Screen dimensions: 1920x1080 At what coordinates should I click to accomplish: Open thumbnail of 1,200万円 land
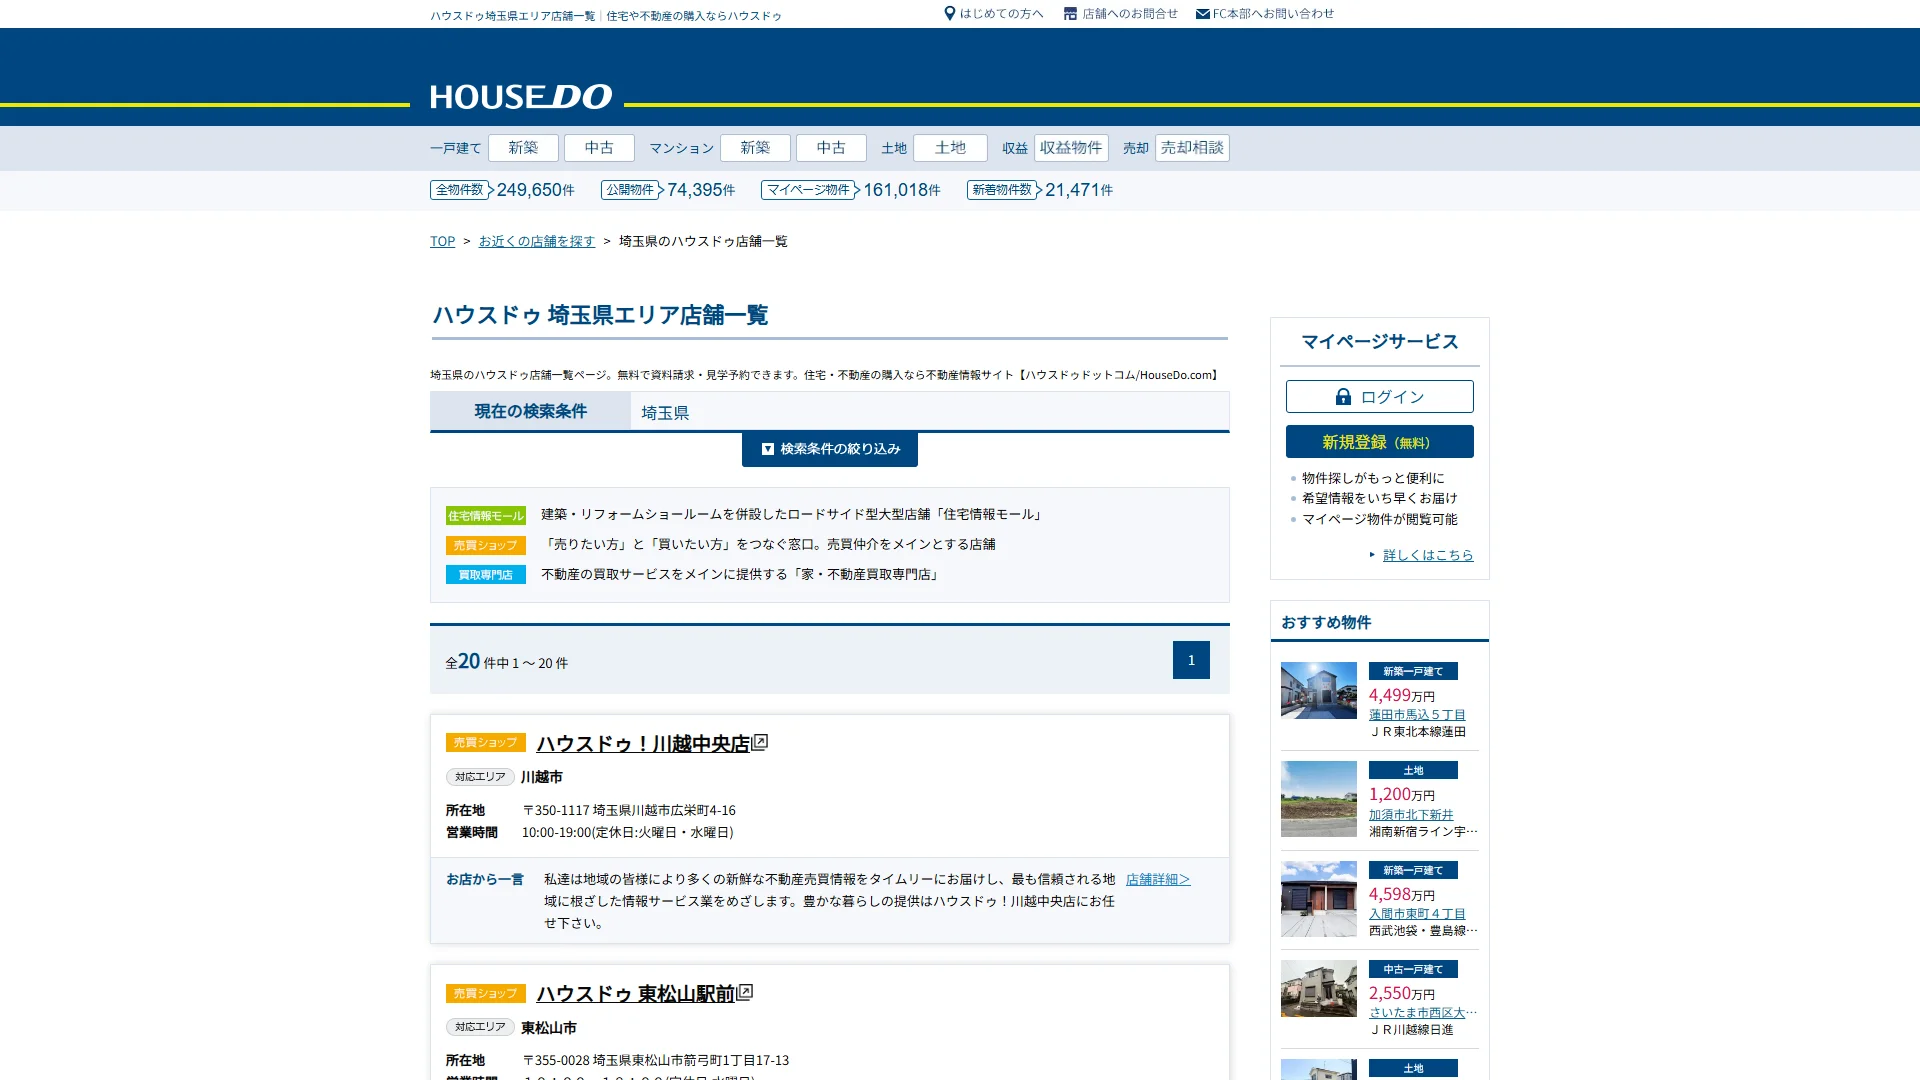[1319, 799]
